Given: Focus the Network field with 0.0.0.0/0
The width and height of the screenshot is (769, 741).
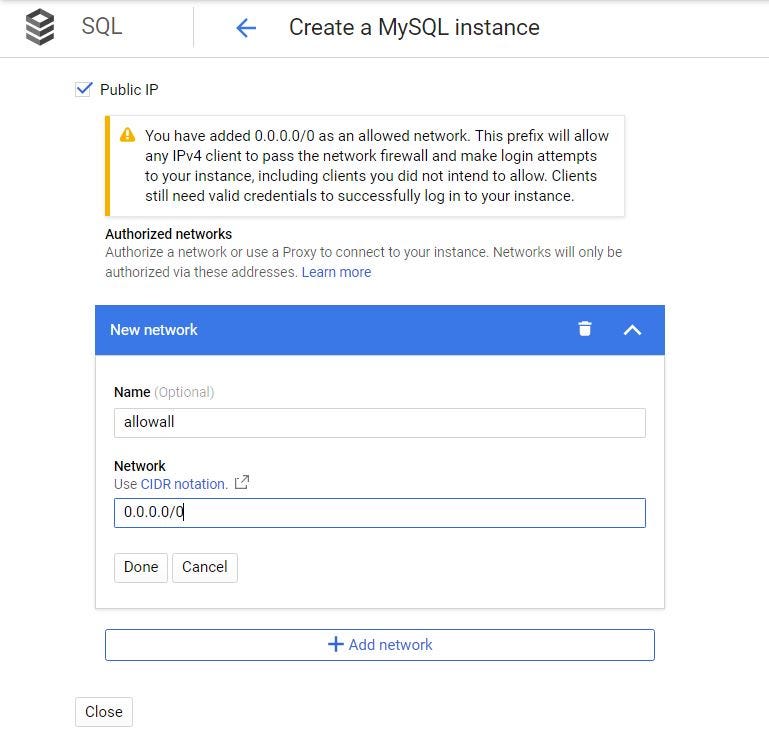Looking at the screenshot, I should click(x=380, y=513).
